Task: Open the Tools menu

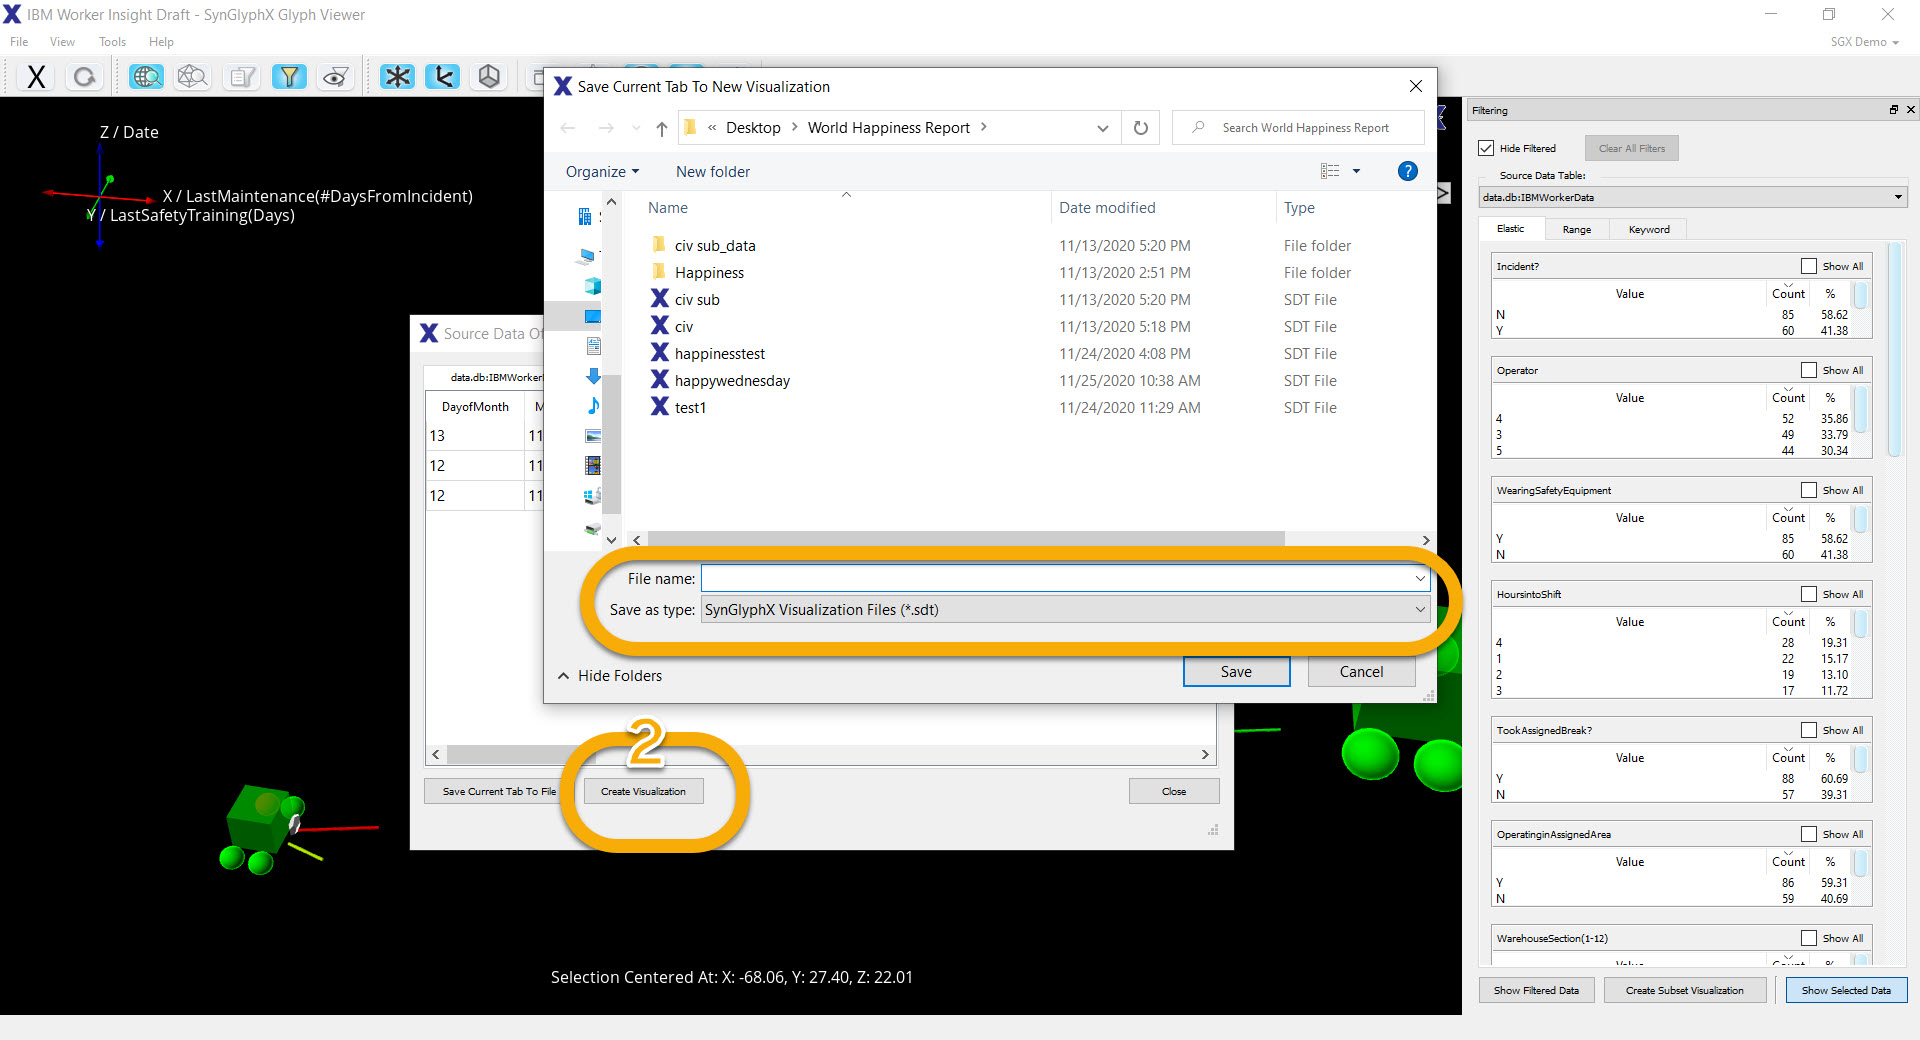Action: point(112,42)
